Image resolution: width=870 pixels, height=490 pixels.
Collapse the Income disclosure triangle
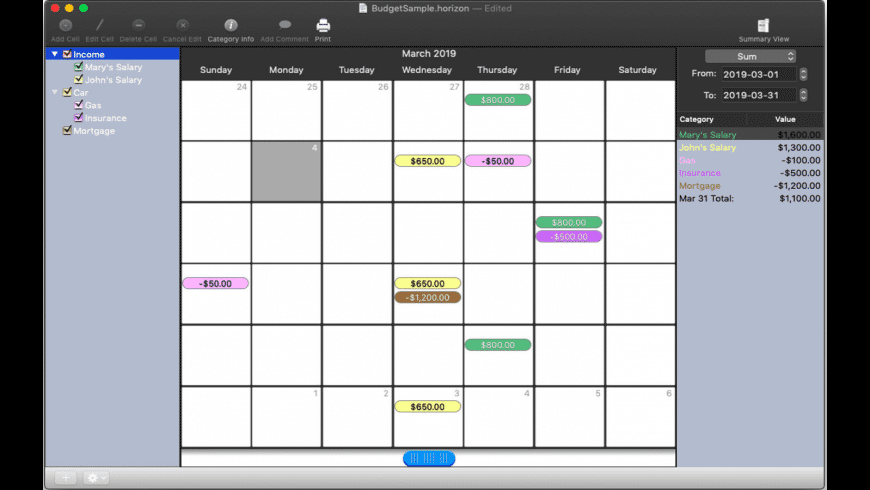tap(54, 54)
